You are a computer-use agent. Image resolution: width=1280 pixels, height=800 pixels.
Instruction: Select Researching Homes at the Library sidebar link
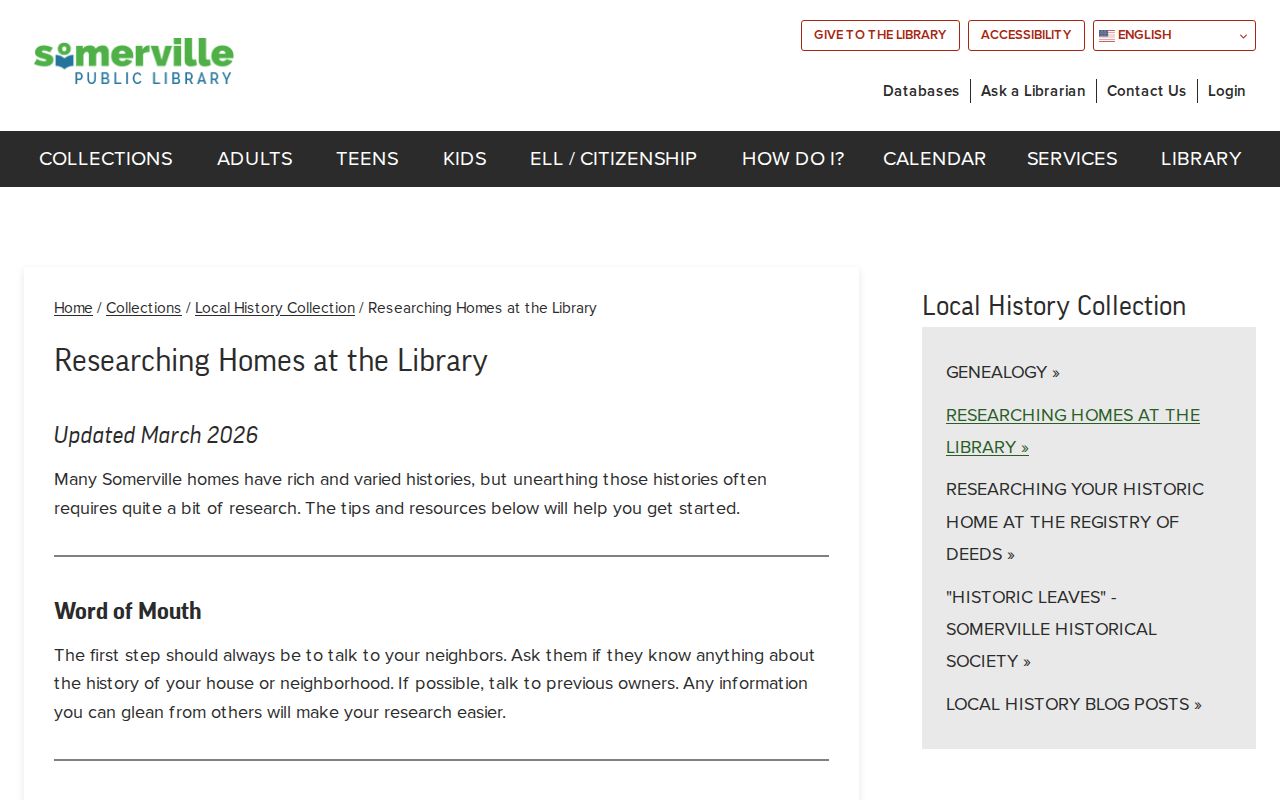(x=1073, y=431)
